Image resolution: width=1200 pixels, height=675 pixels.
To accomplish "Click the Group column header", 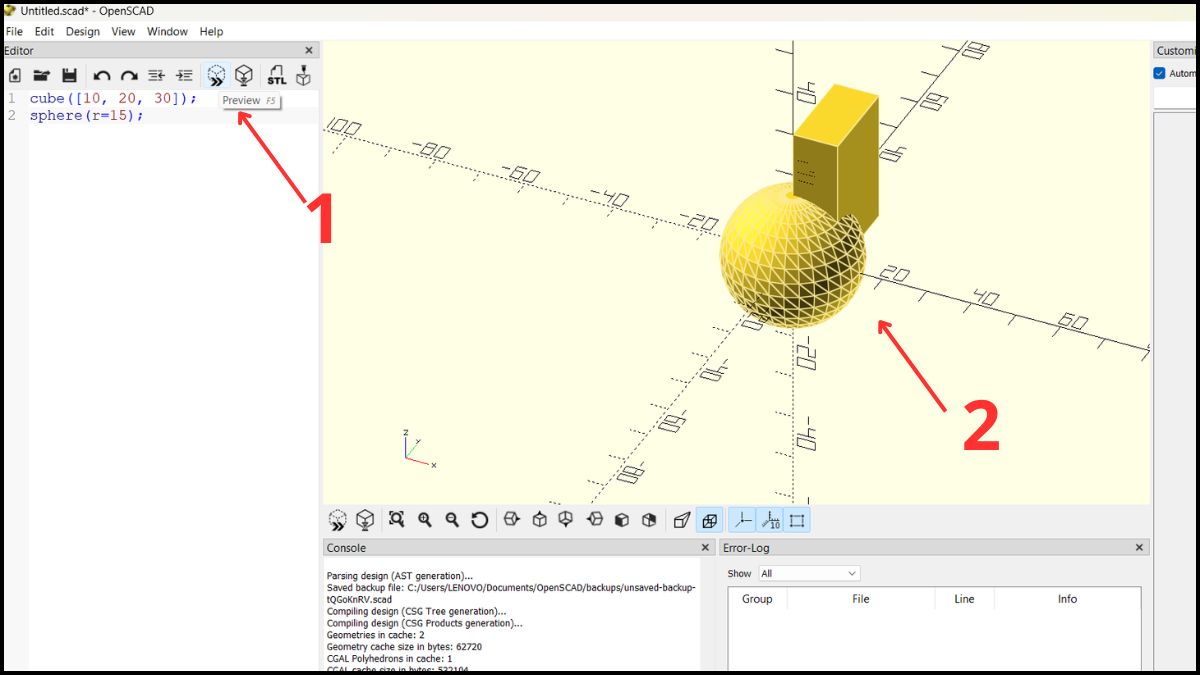I will [x=757, y=599].
